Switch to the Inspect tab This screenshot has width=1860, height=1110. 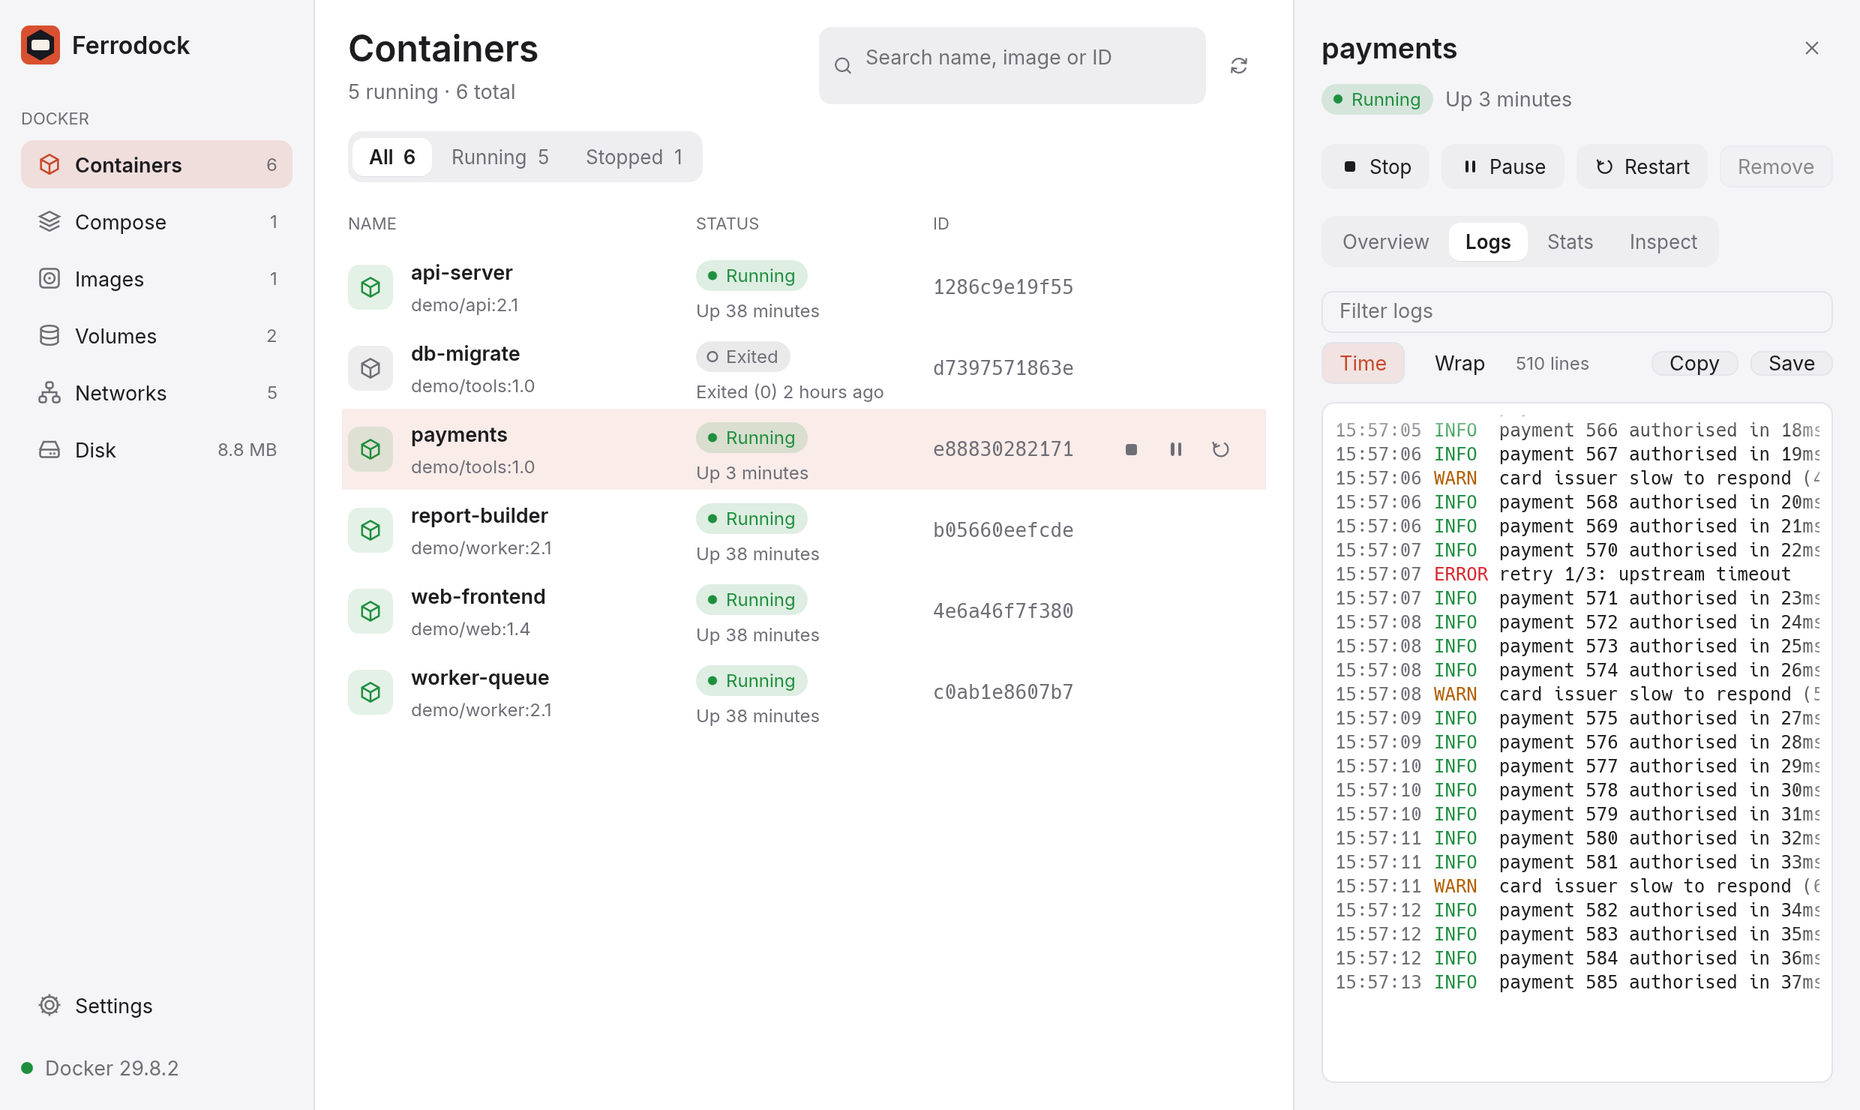pos(1663,242)
